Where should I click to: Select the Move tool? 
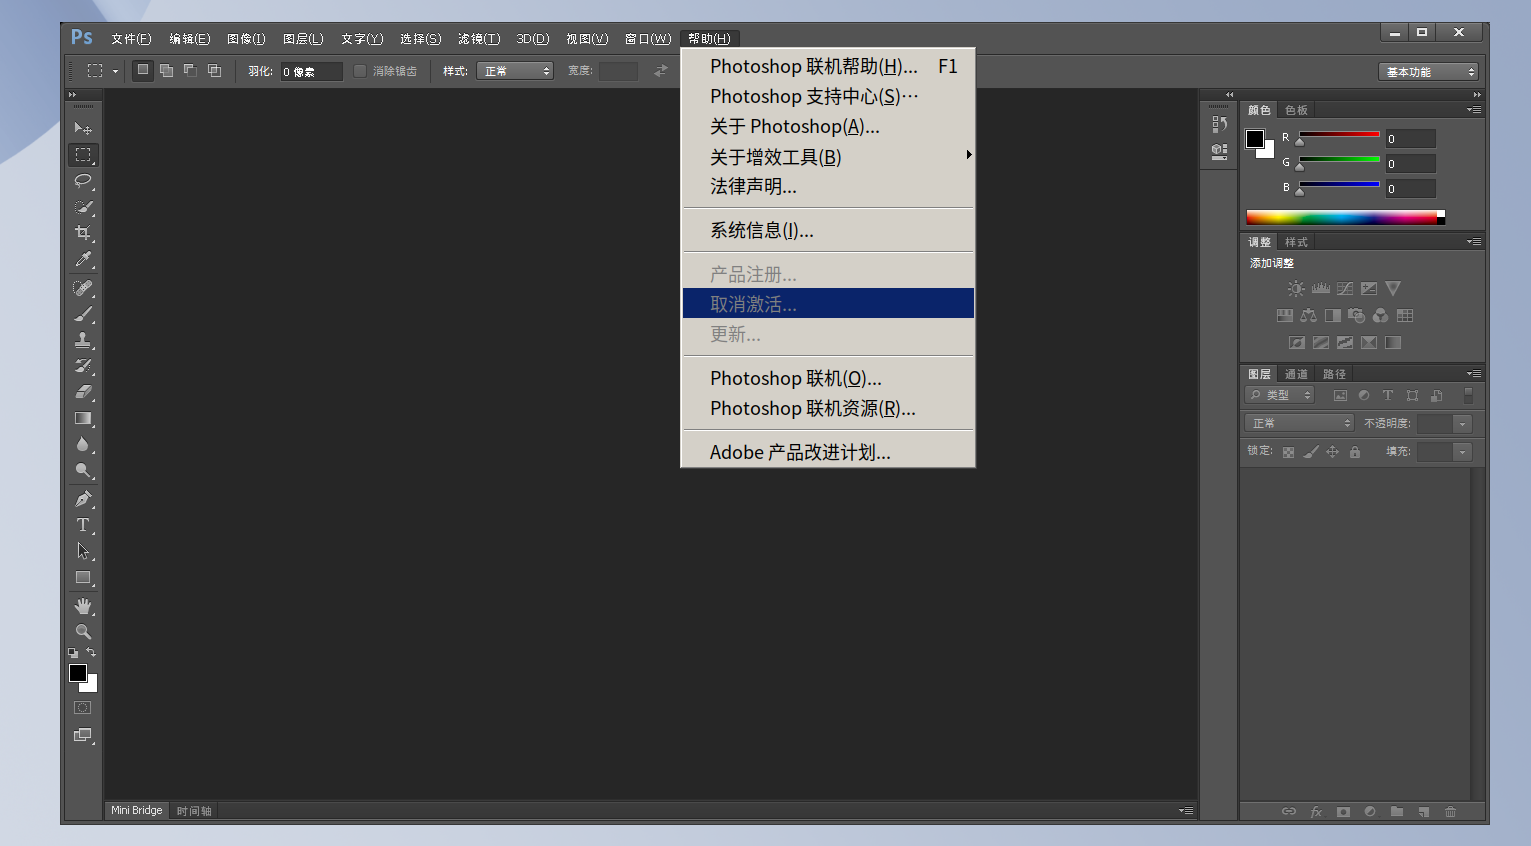coord(83,128)
